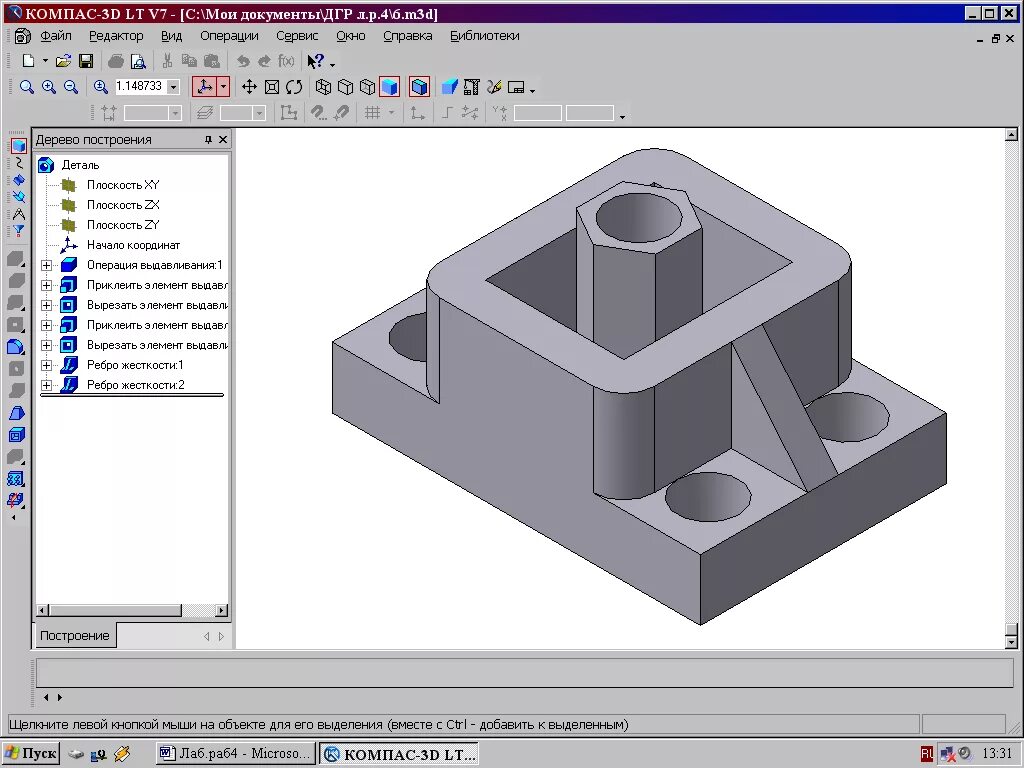
Task: Save the model with the floppy icon
Action: click(86, 61)
